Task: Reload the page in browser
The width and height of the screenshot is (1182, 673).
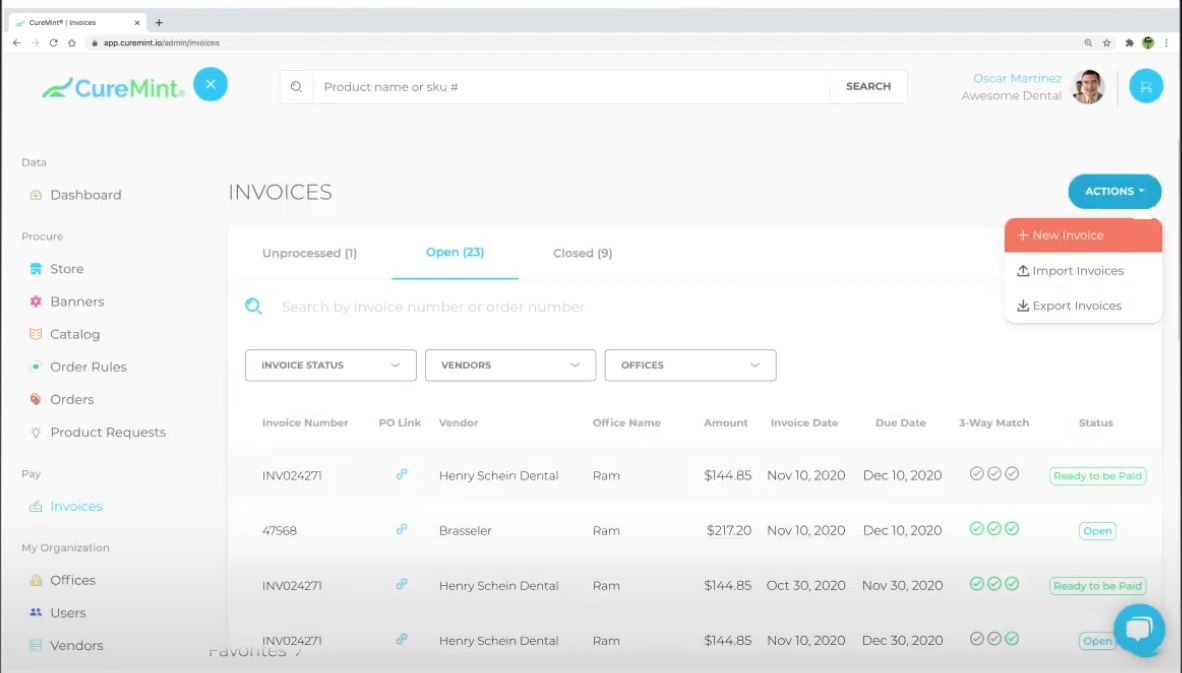Action: click(x=54, y=43)
